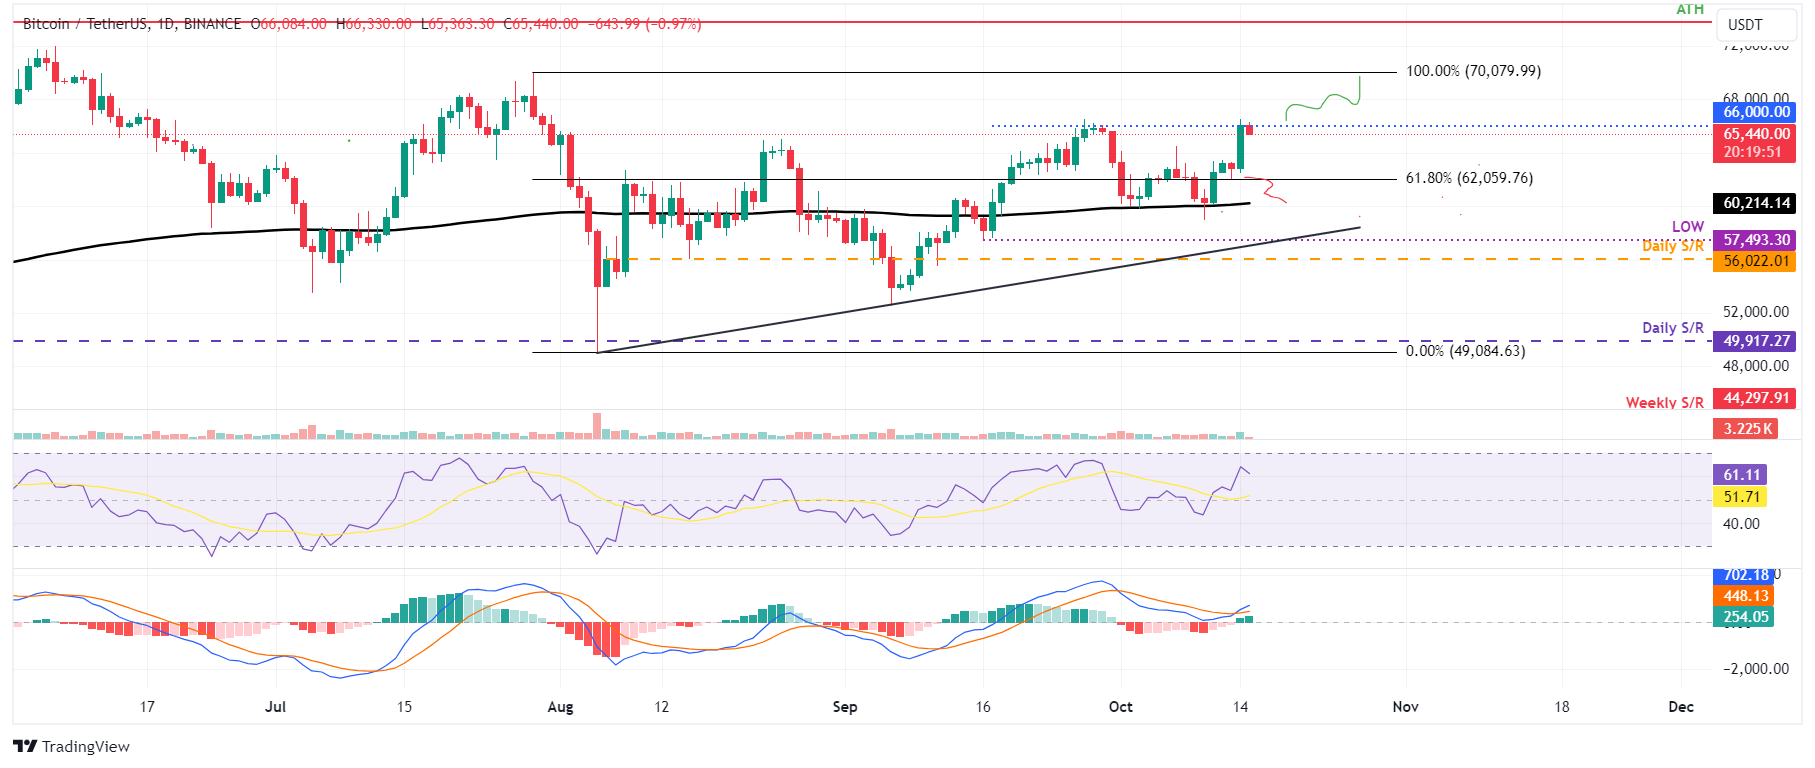
Task: Open the USDT currency selector
Action: [x=1745, y=25]
